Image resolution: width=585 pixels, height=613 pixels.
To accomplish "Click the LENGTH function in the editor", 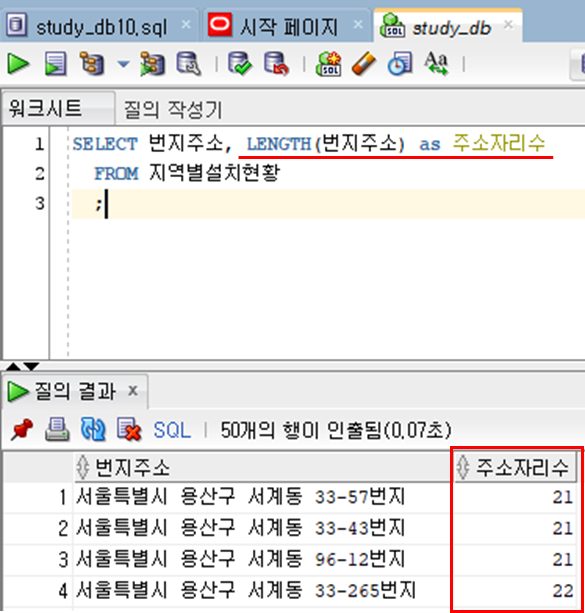I will coord(279,144).
